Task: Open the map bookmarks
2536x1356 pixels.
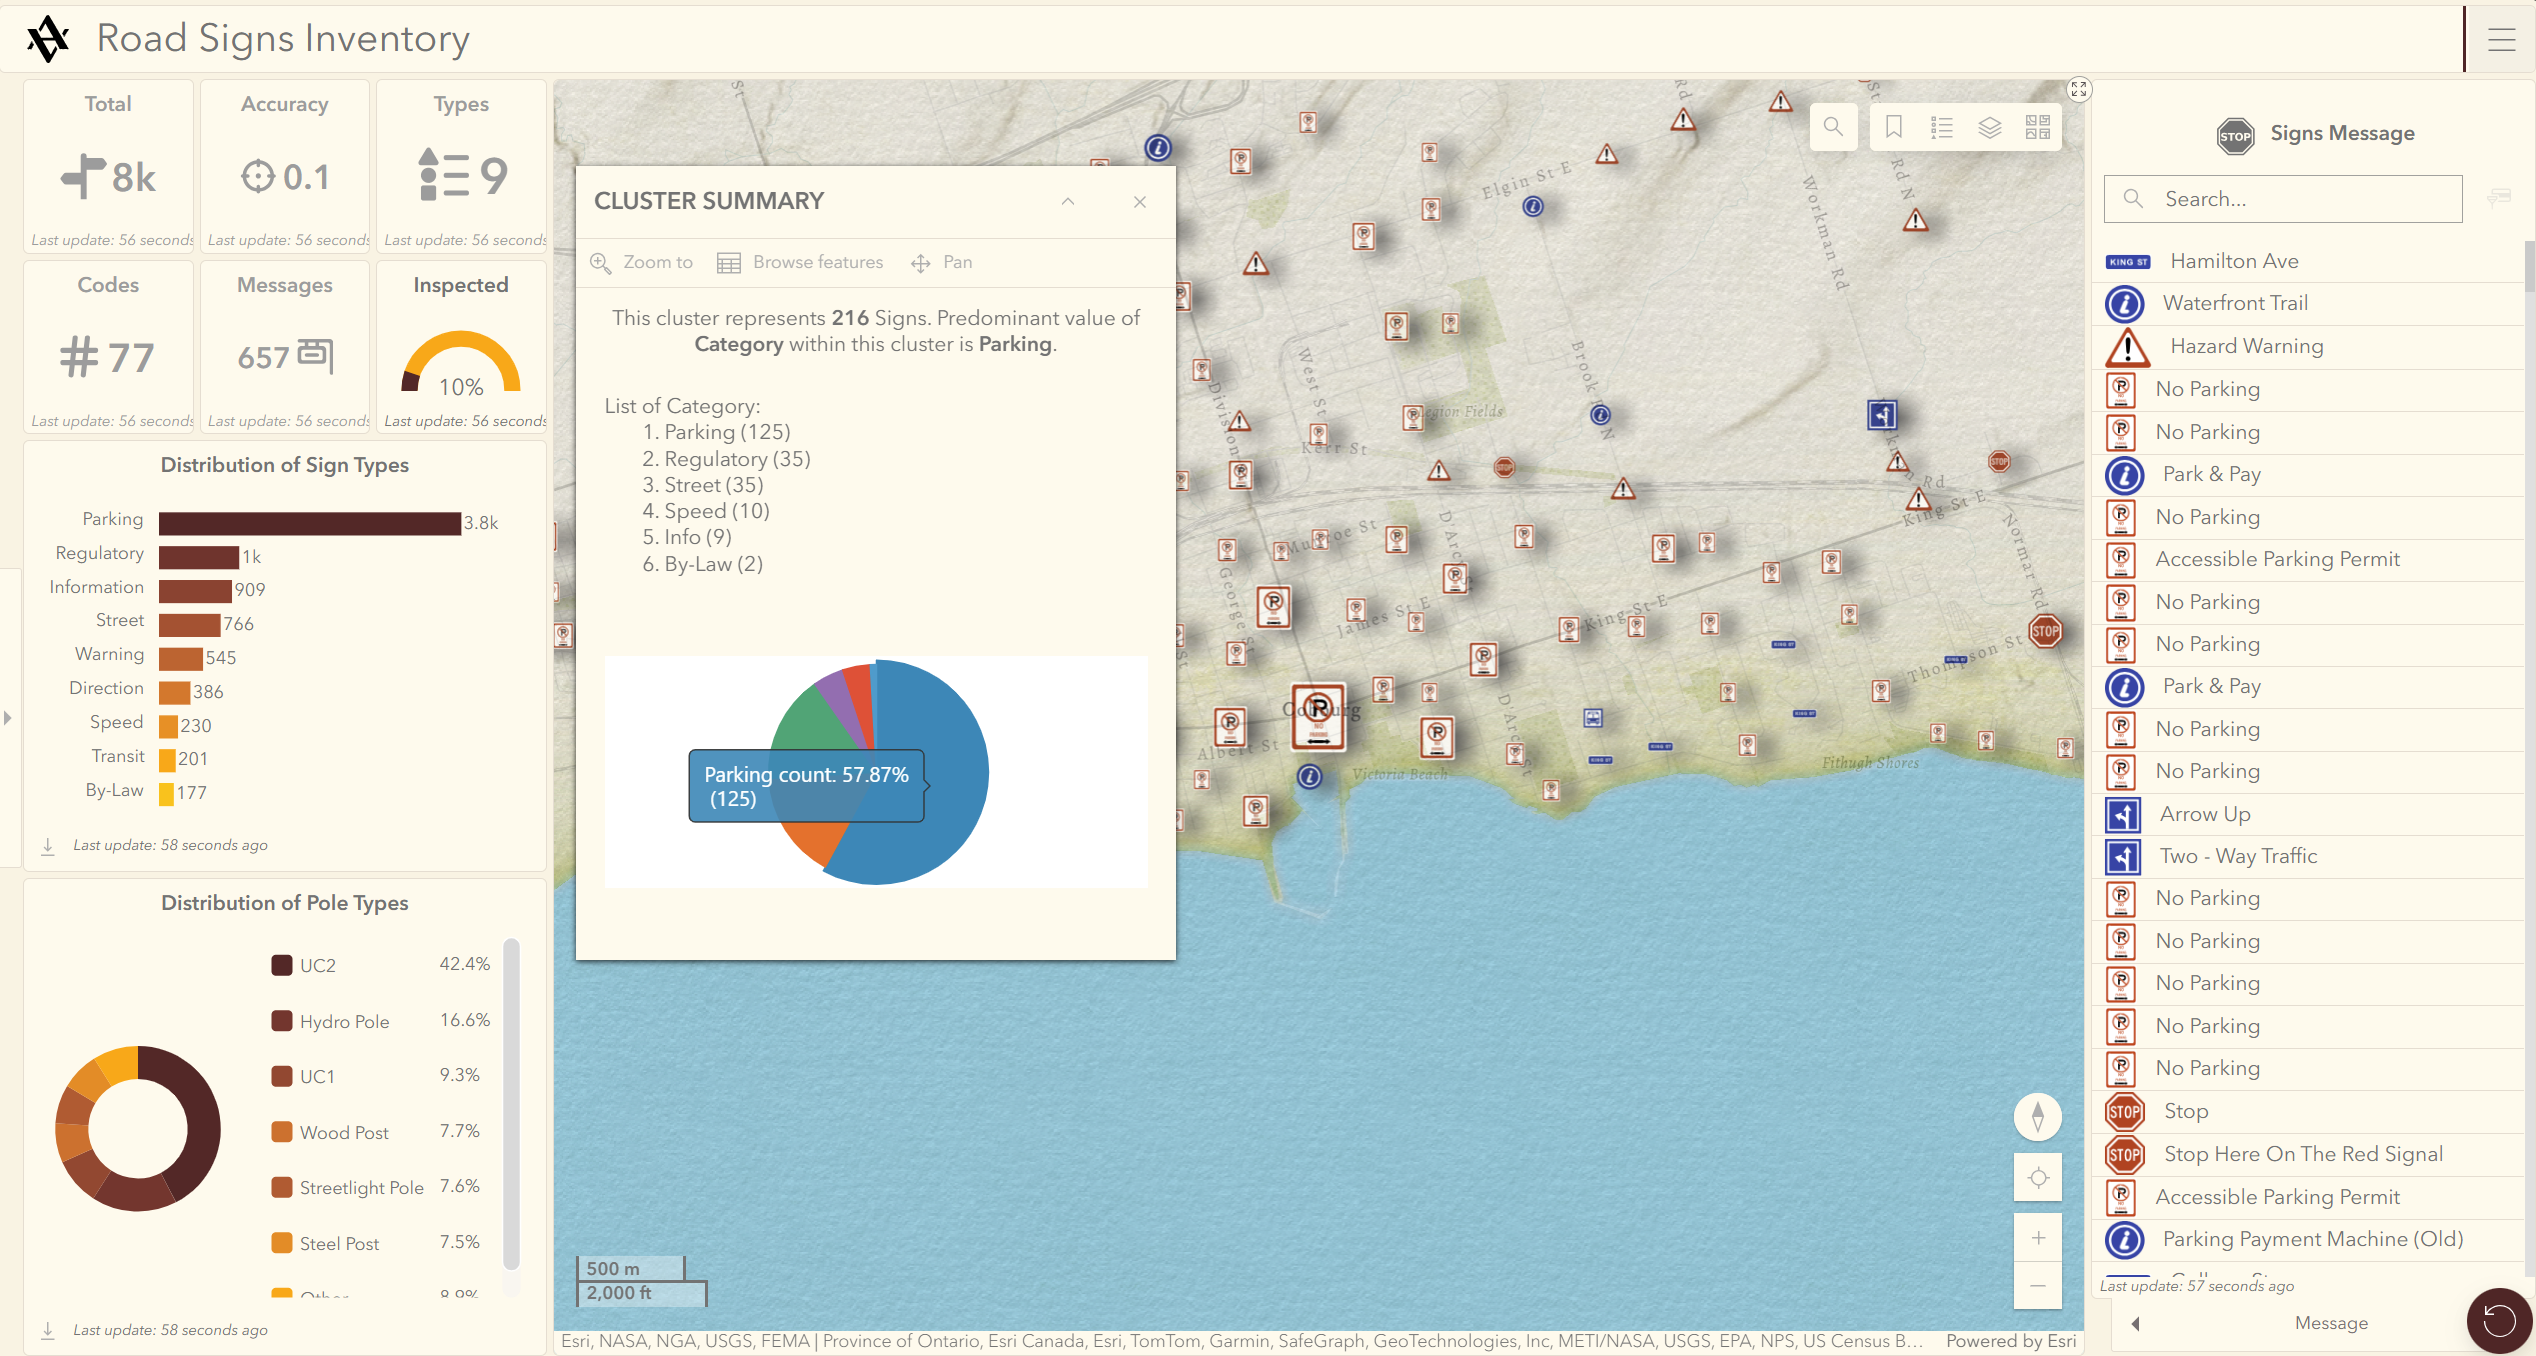Action: 1893,127
